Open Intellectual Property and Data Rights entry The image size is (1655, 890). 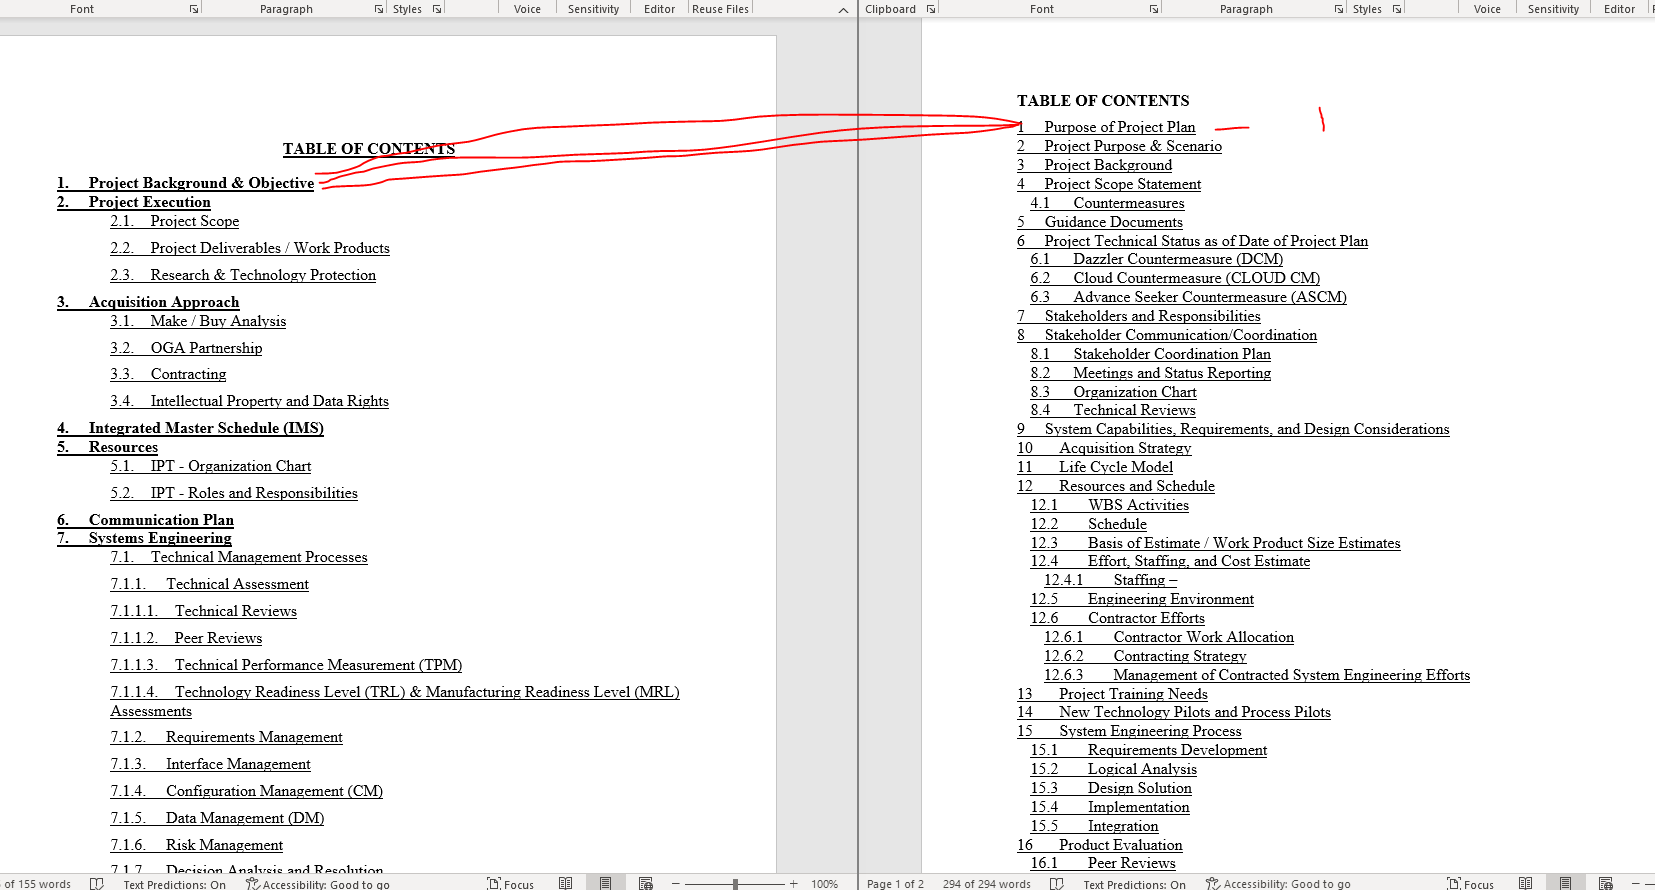coord(249,401)
